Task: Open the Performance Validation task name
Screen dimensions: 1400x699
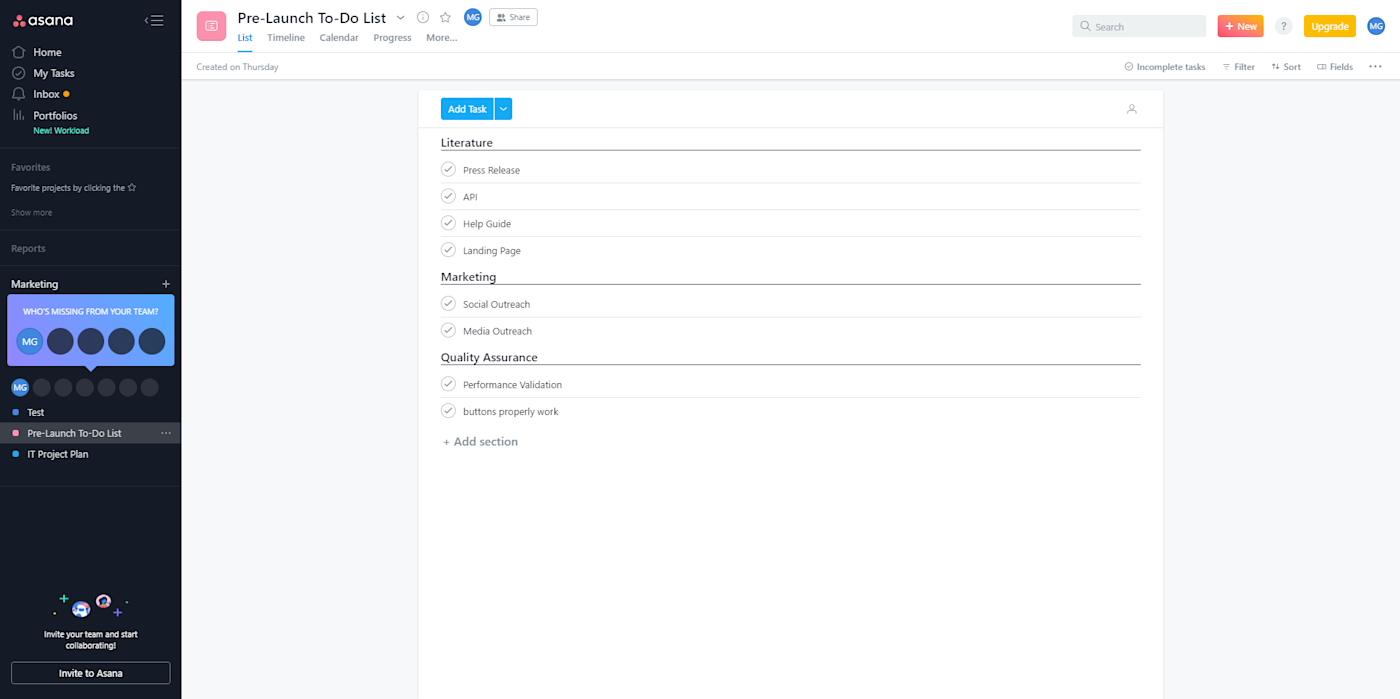Action: [512, 385]
